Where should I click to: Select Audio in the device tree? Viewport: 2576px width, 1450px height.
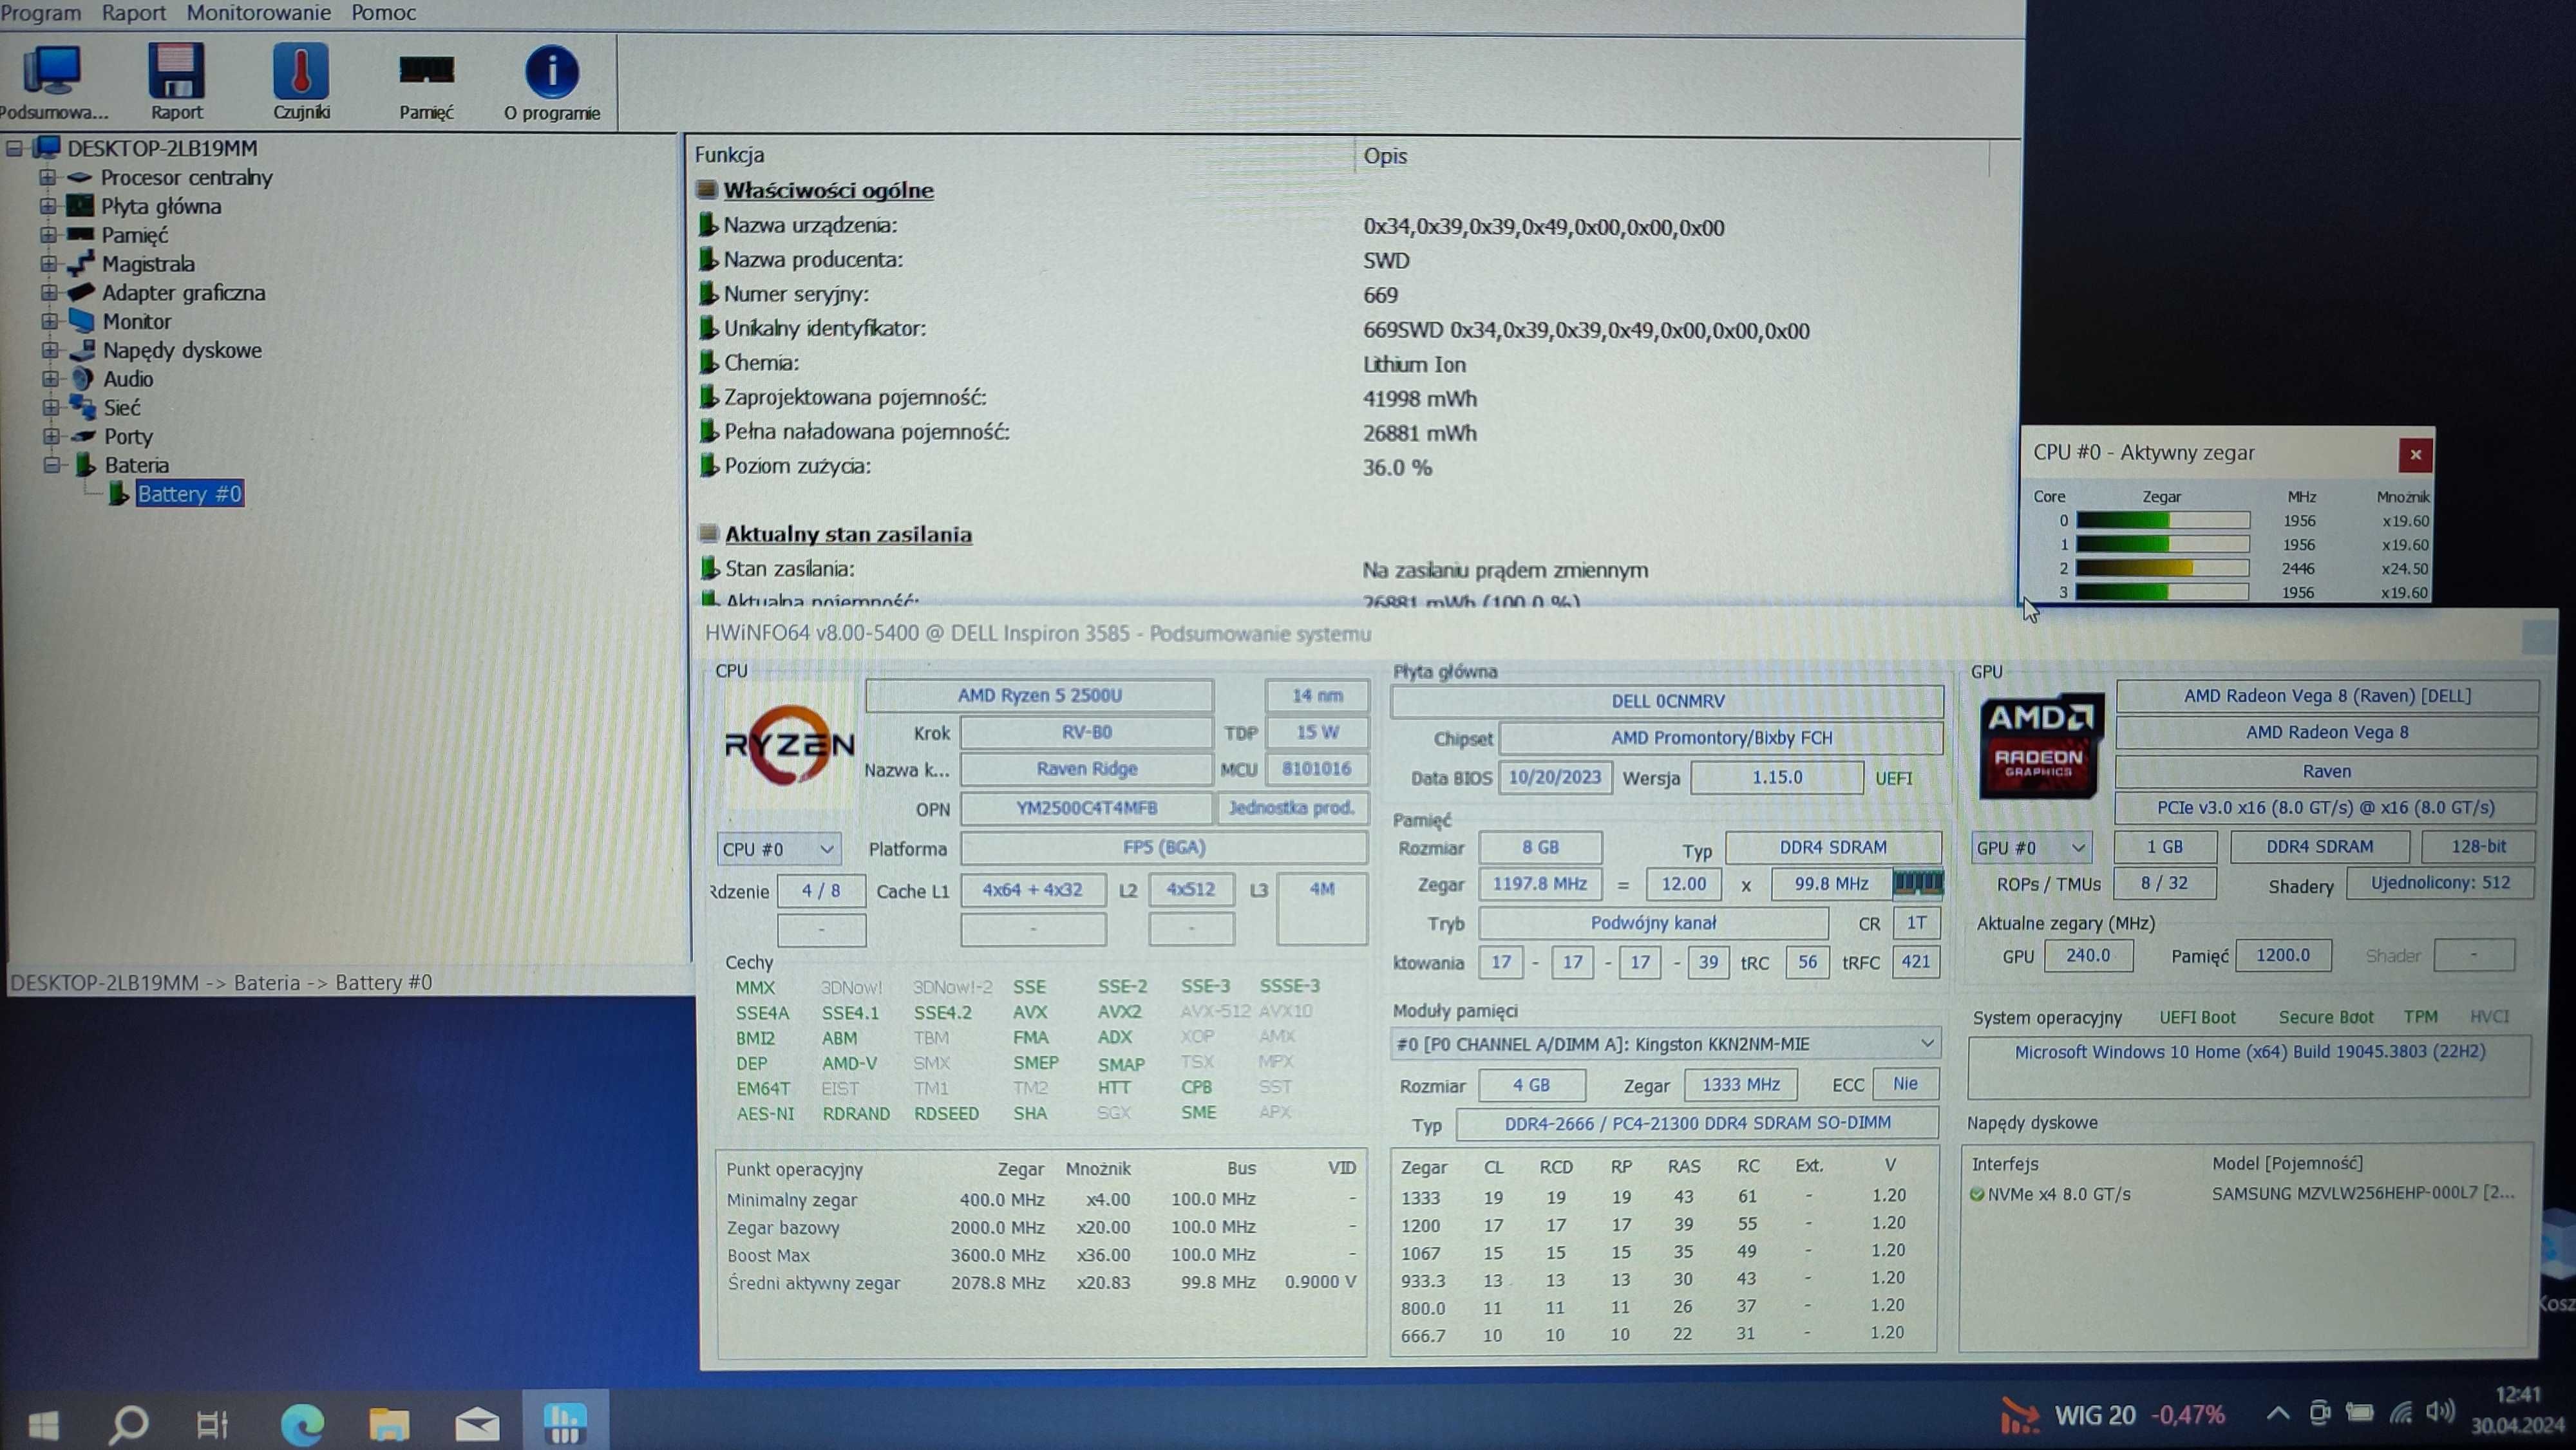click(x=128, y=379)
